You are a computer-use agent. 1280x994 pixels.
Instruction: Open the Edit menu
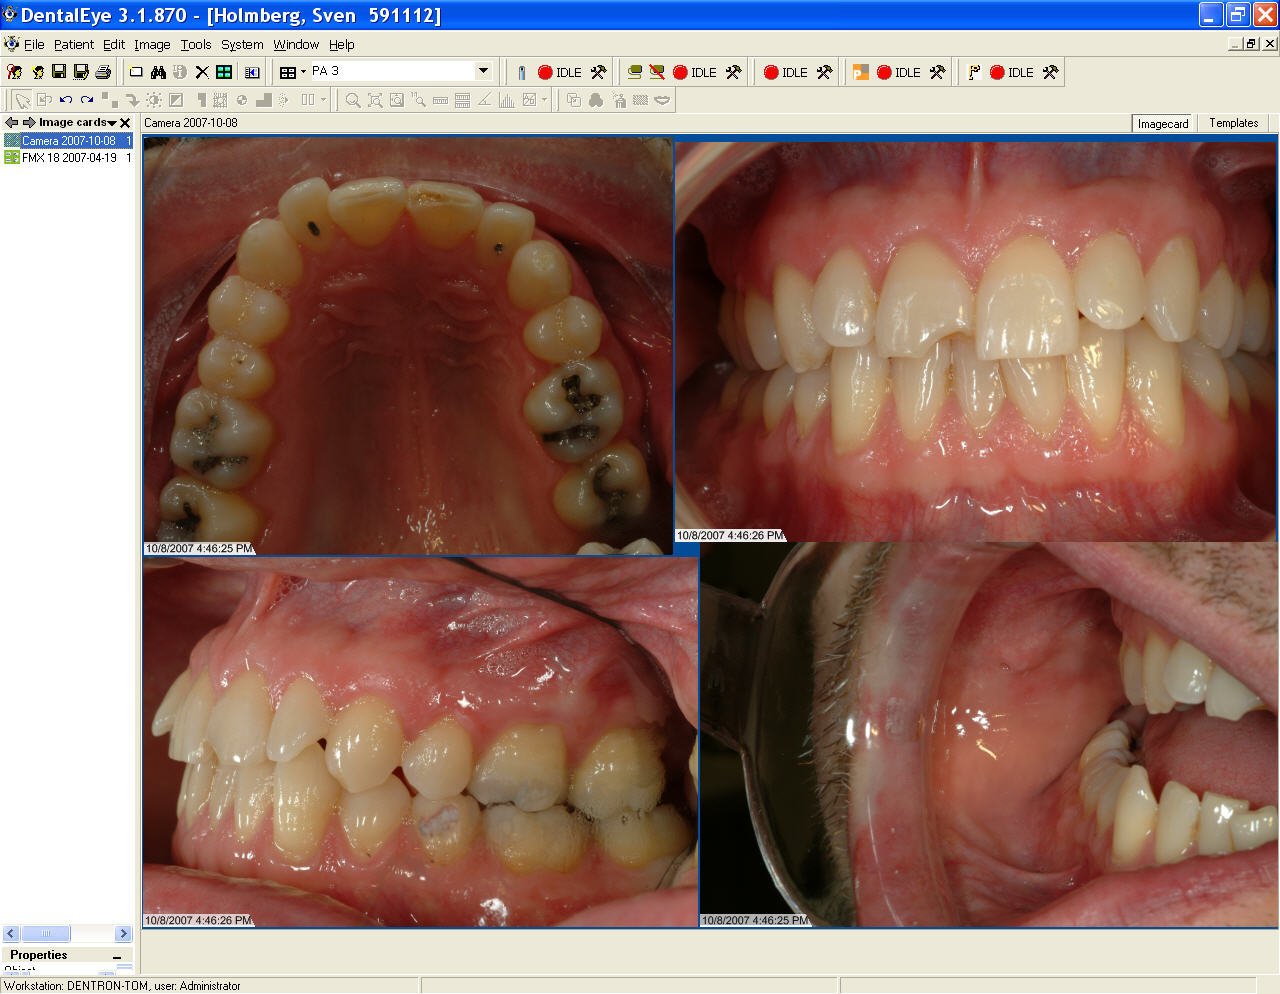114,44
